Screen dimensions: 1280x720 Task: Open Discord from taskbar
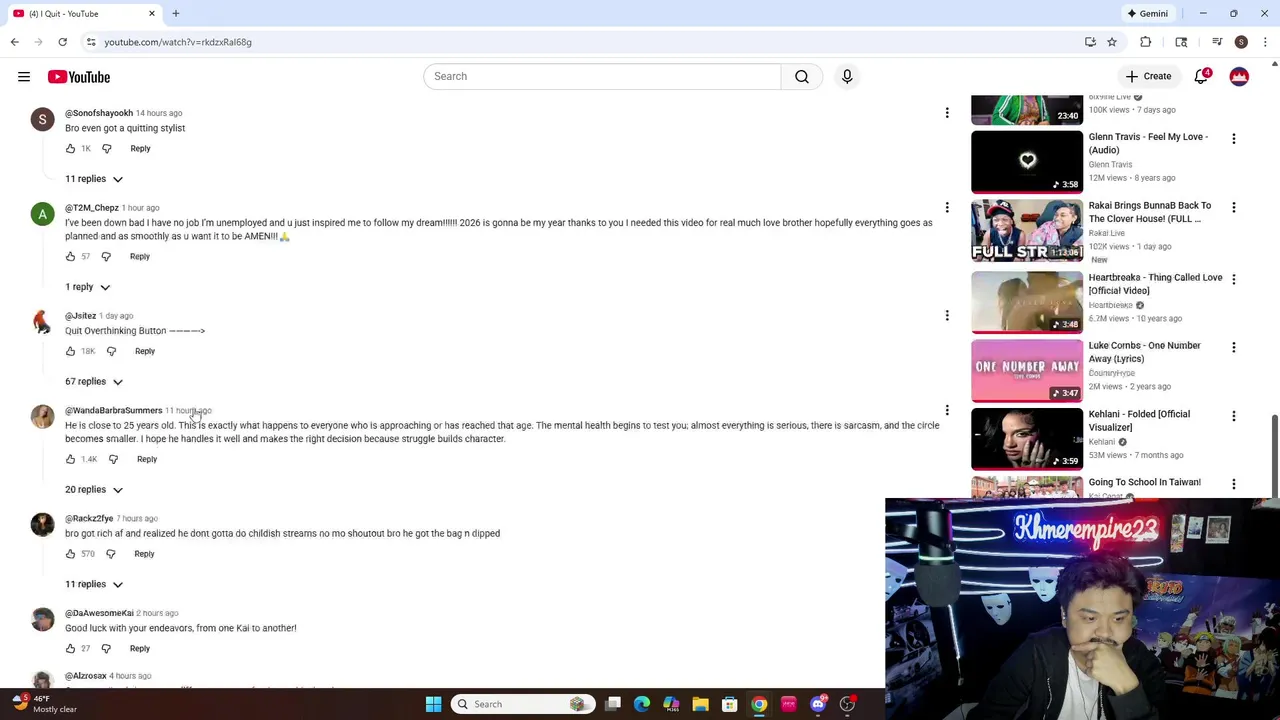[x=818, y=704]
